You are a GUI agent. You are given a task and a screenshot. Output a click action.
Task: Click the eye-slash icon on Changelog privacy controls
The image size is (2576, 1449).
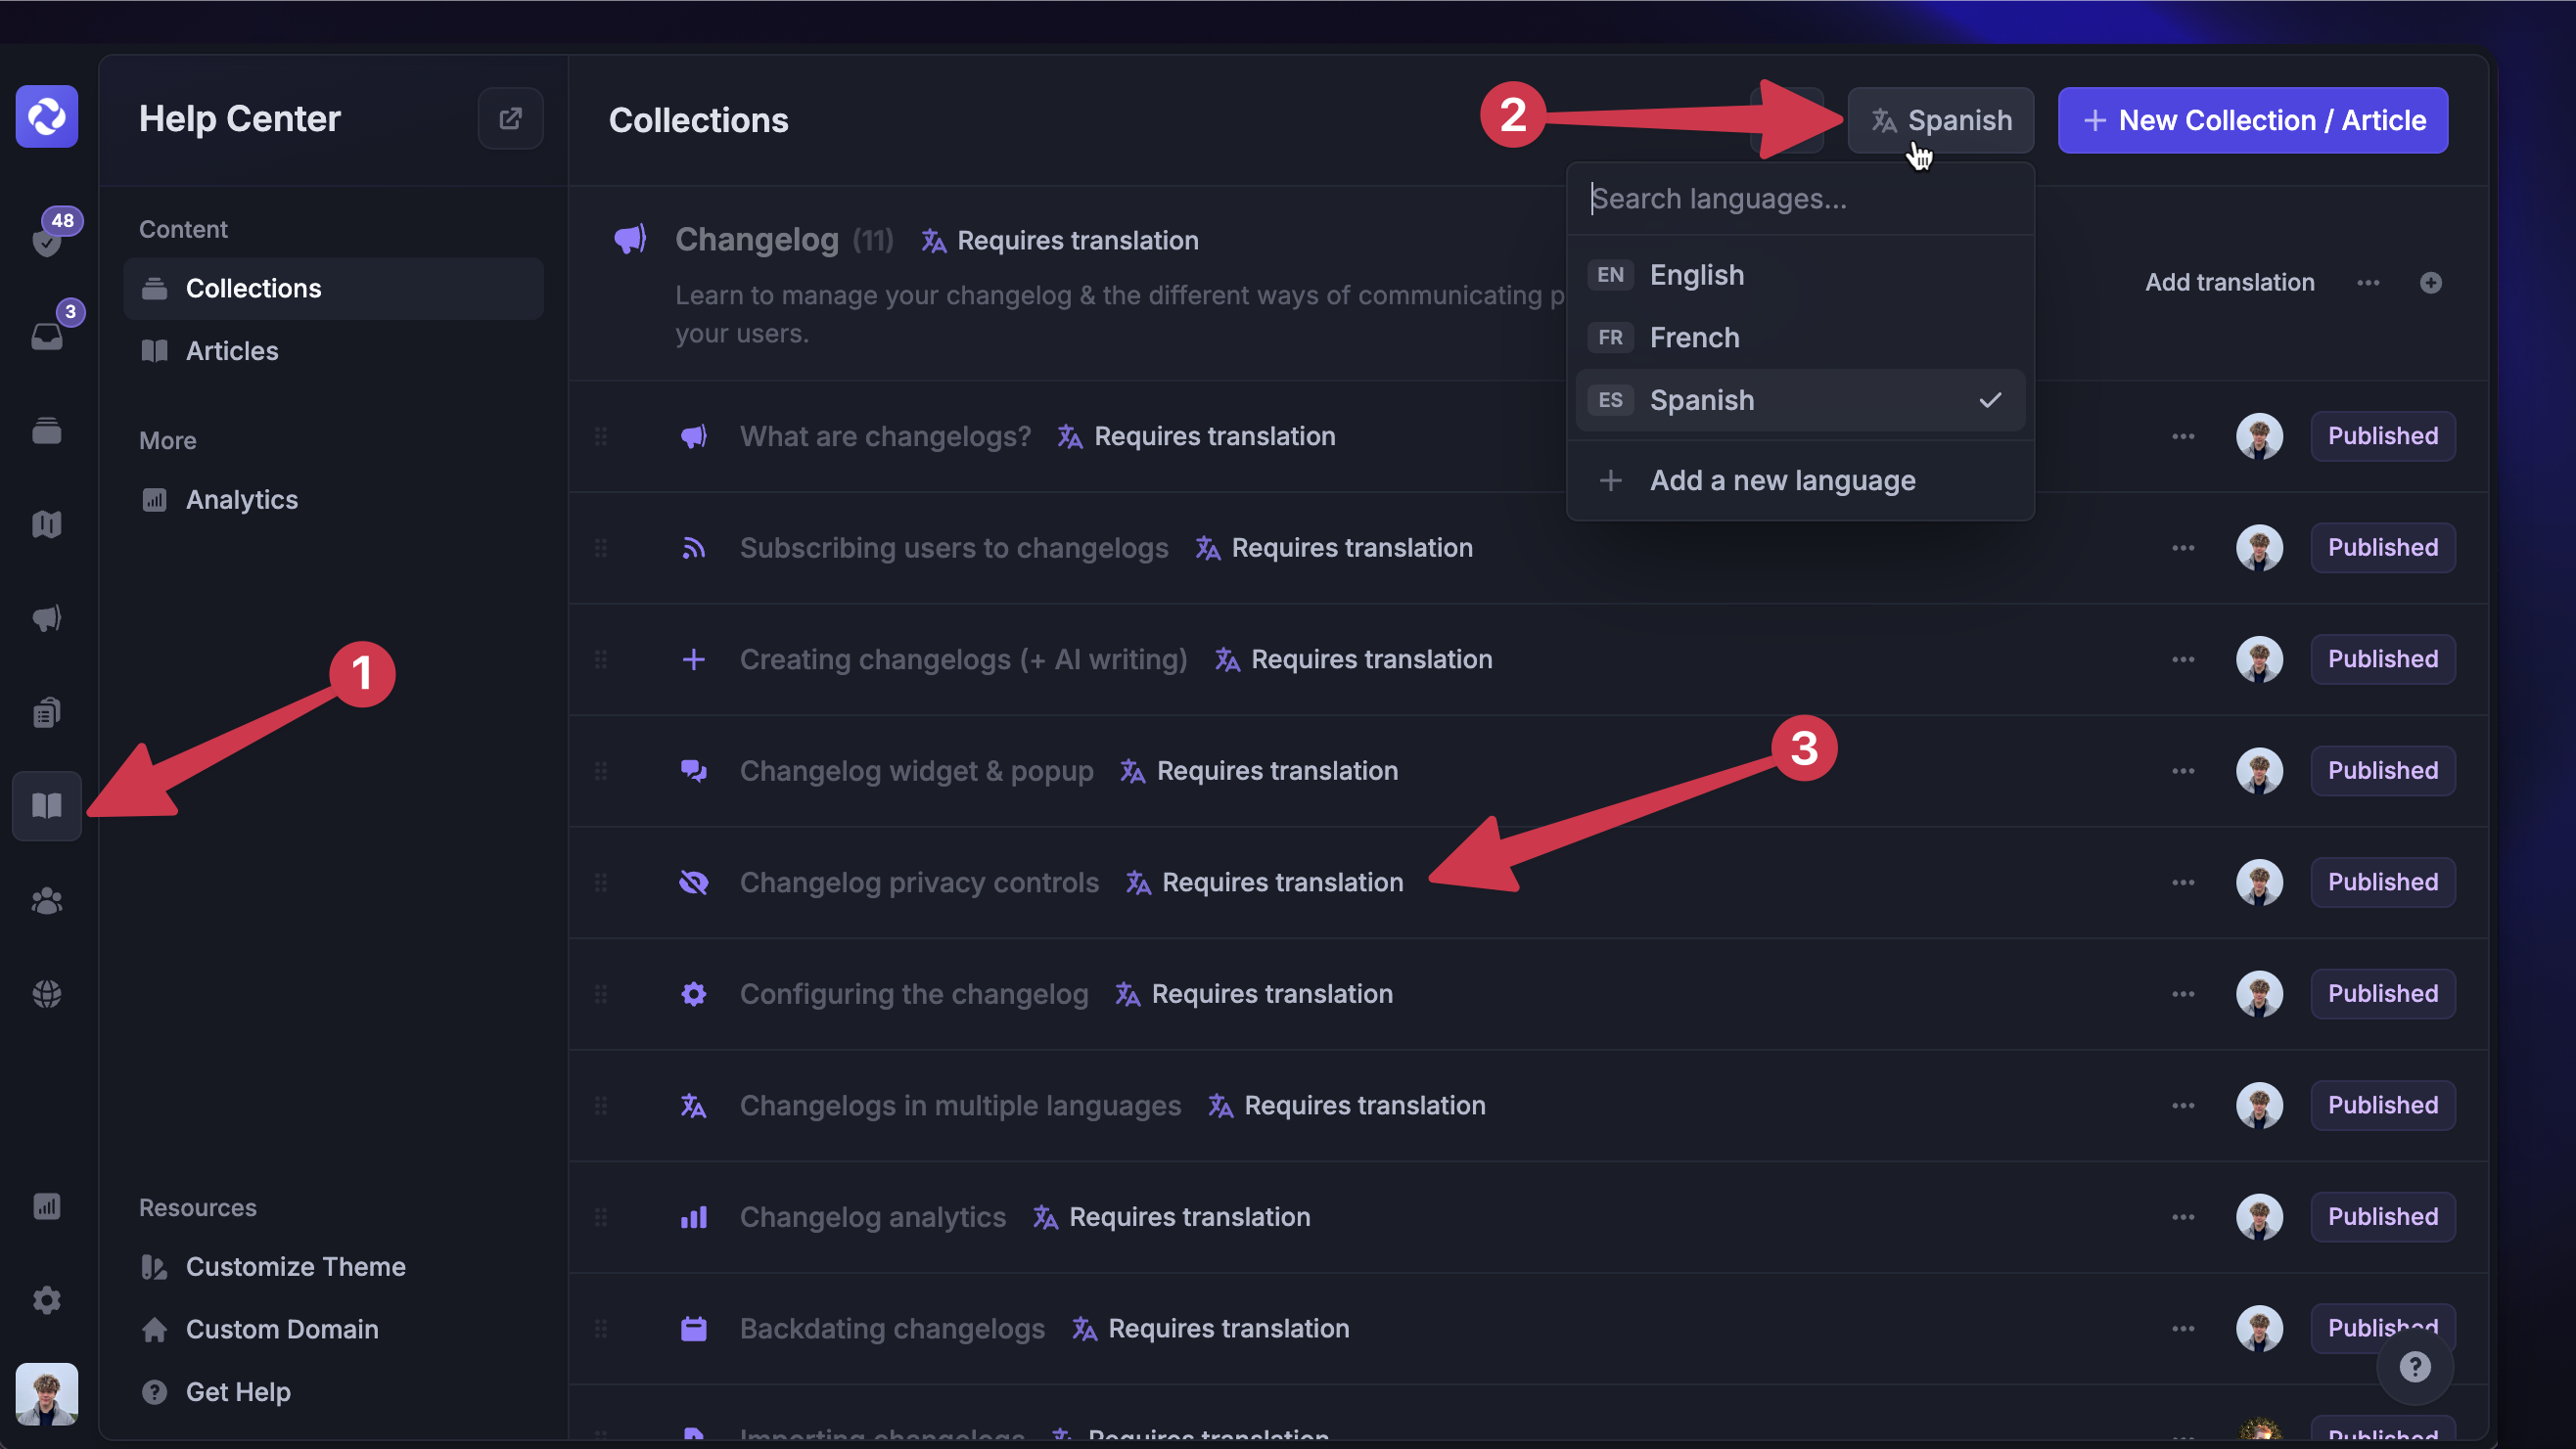(694, 882)
